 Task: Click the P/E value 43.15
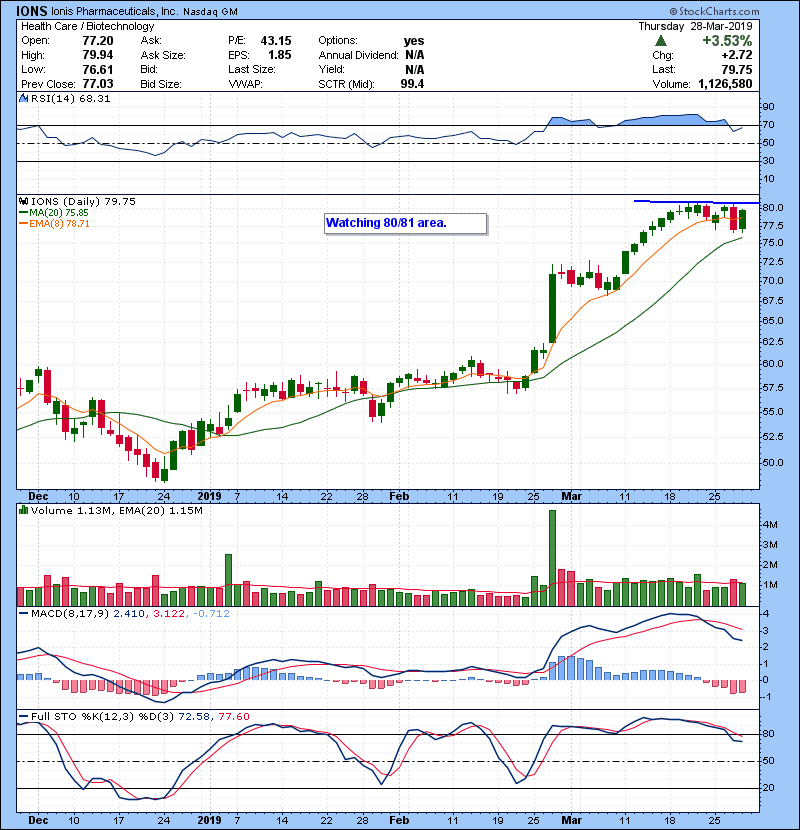[276, 41]
